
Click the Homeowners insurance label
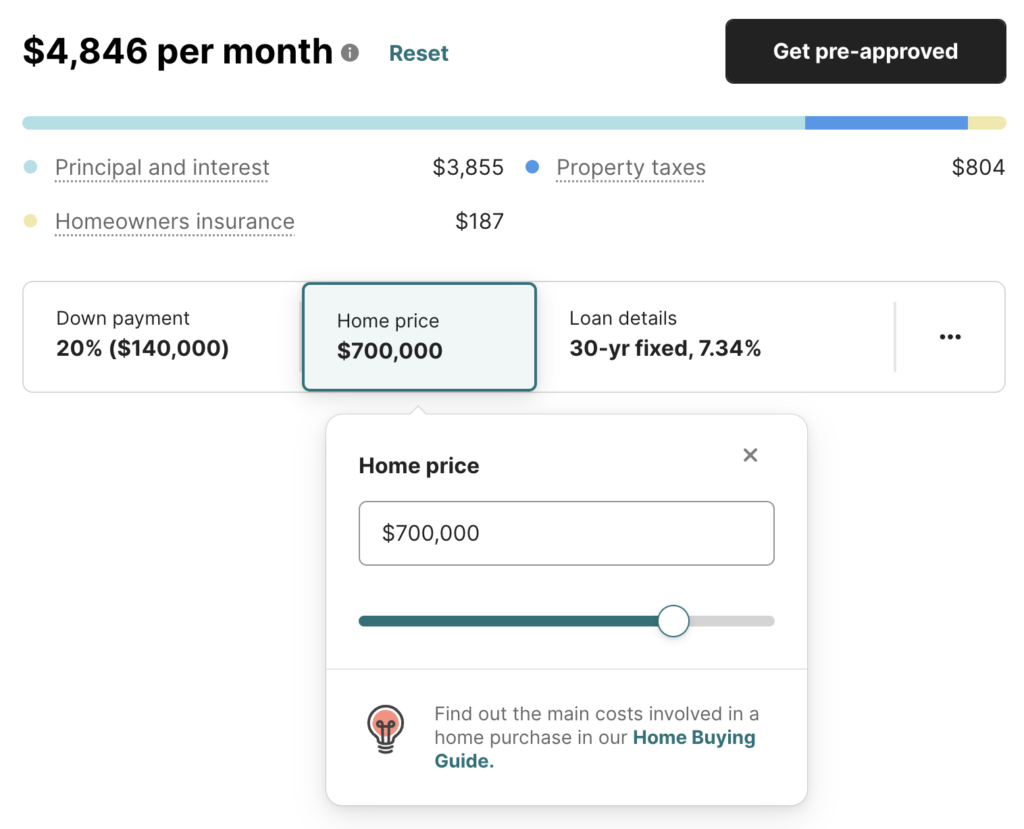(175, 221)
